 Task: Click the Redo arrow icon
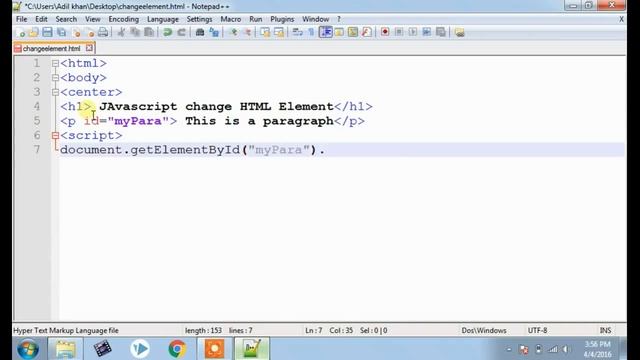pyautogui.click(x=181, y=32)
